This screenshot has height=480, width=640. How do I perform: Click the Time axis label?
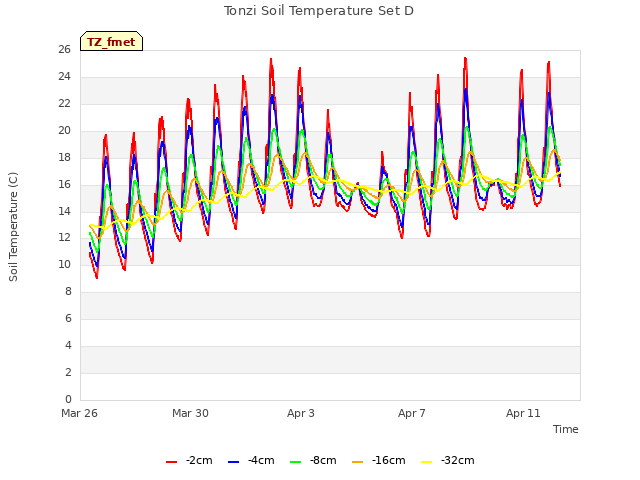[566, 429]
